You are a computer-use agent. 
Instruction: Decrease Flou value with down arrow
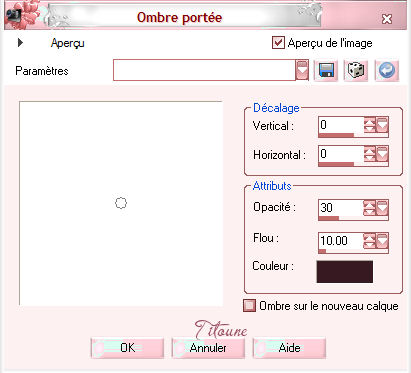369,245
